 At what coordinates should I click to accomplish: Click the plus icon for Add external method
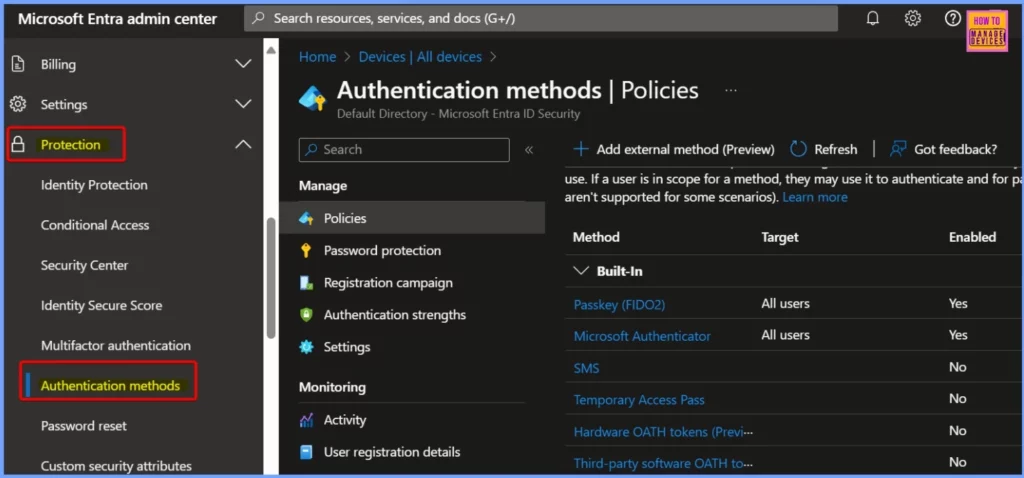(x=581, y=149)
